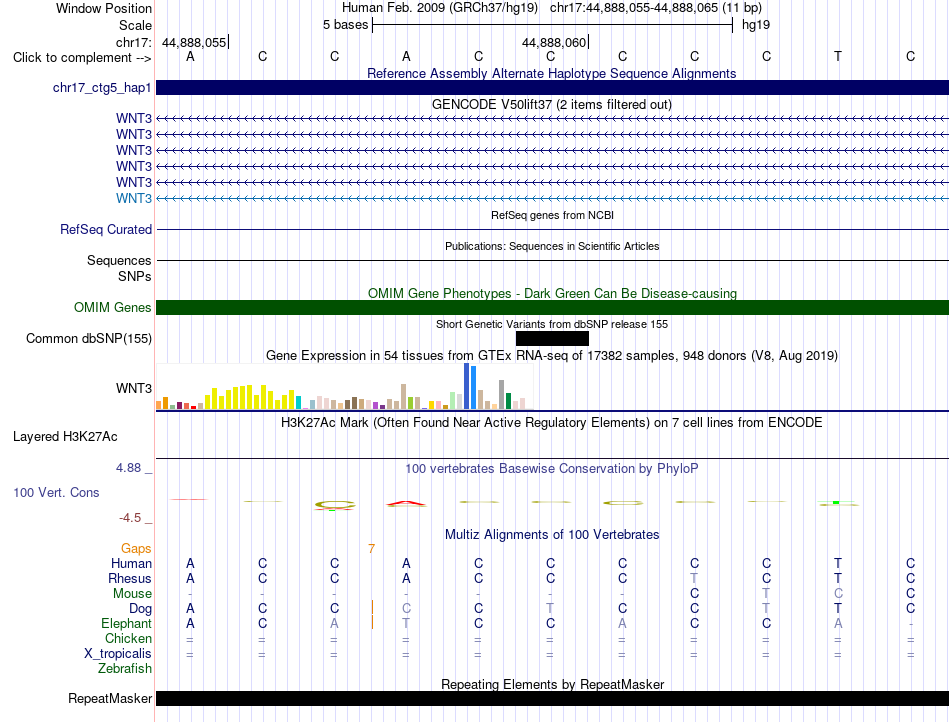This screenshot has width=950, height=722.
Task: Open the GTEx Gene Expression track title
Action: click(552, 356)
